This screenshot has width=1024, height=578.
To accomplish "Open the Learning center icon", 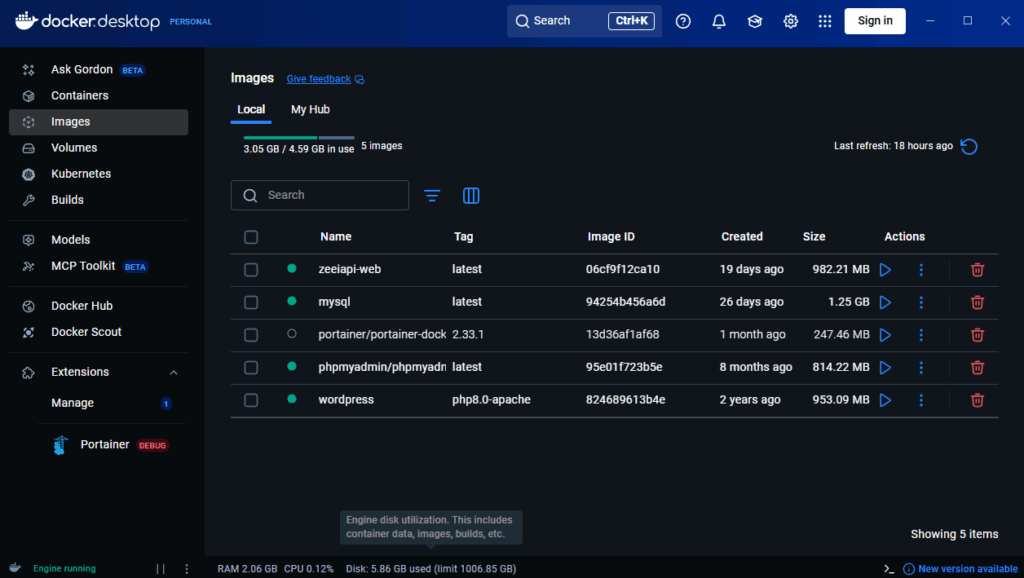I will click(x=755, y=21).
